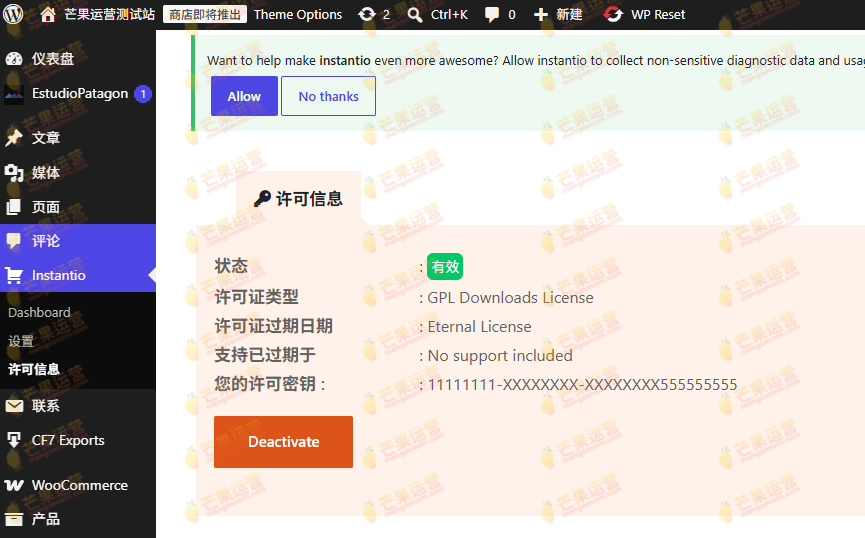The height and width of the screenshot is (538, 865).
Task: Click the plus icon for 新建
Action: tap(541, 15)
